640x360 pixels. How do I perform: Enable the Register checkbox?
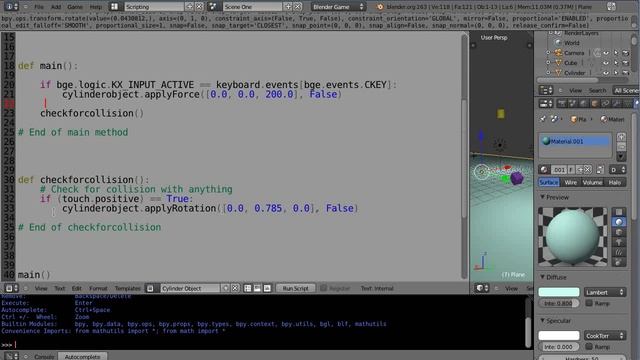click(324, 288)
